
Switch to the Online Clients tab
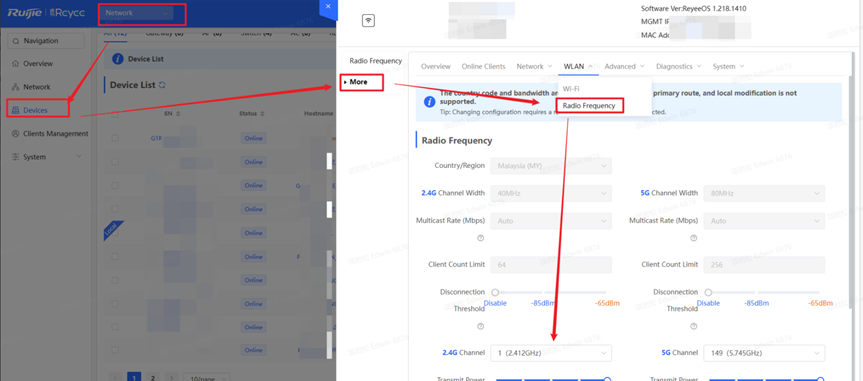coord(483,66)
